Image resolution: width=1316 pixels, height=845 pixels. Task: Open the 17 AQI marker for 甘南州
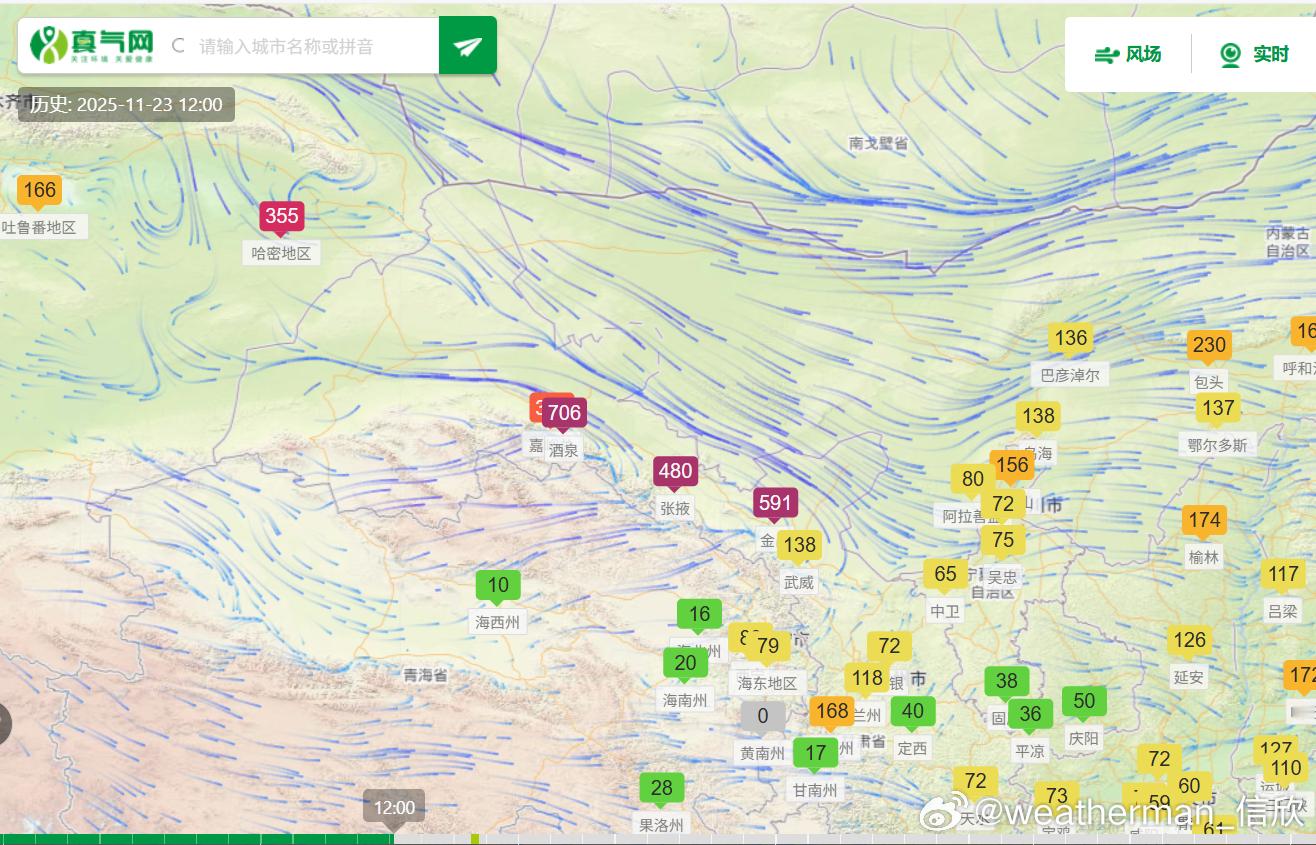[816, 753]
